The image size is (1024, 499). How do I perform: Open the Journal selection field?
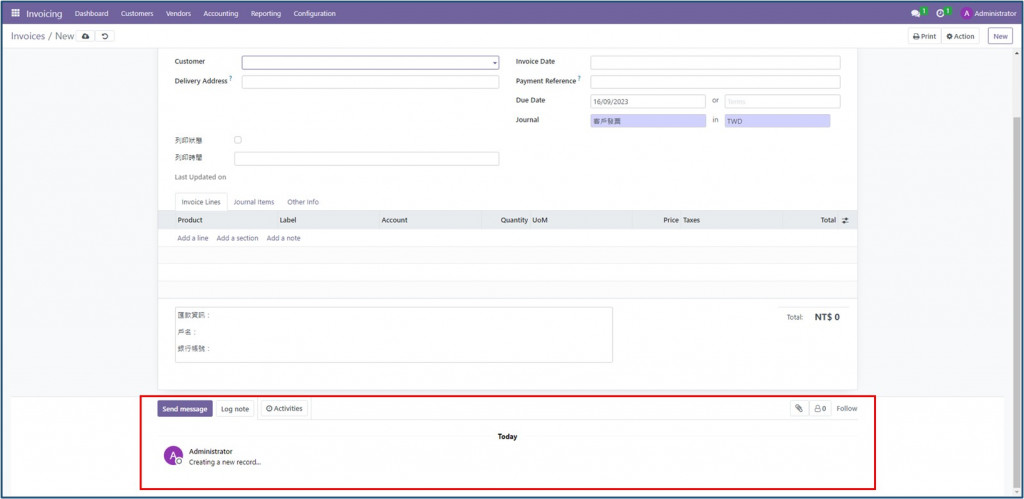648,121
